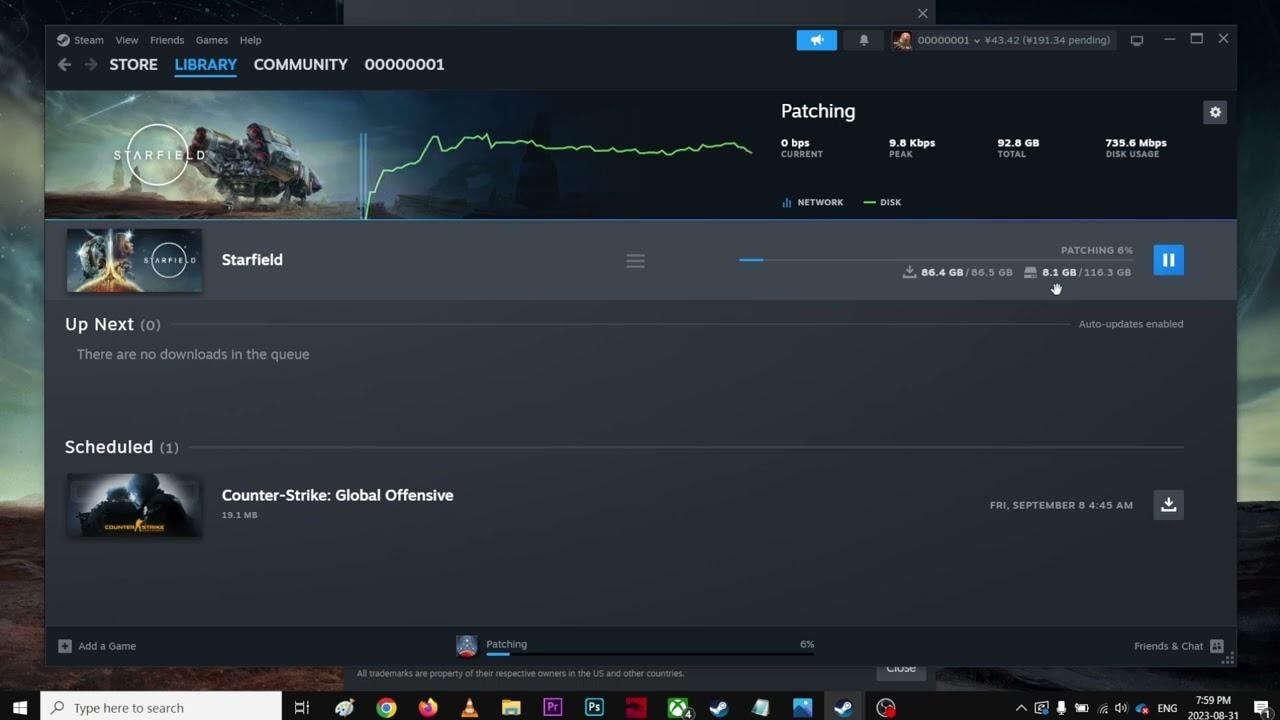Open the Friends menu
The height and width of the screenshot is (720, 1280).
[167, 40]
